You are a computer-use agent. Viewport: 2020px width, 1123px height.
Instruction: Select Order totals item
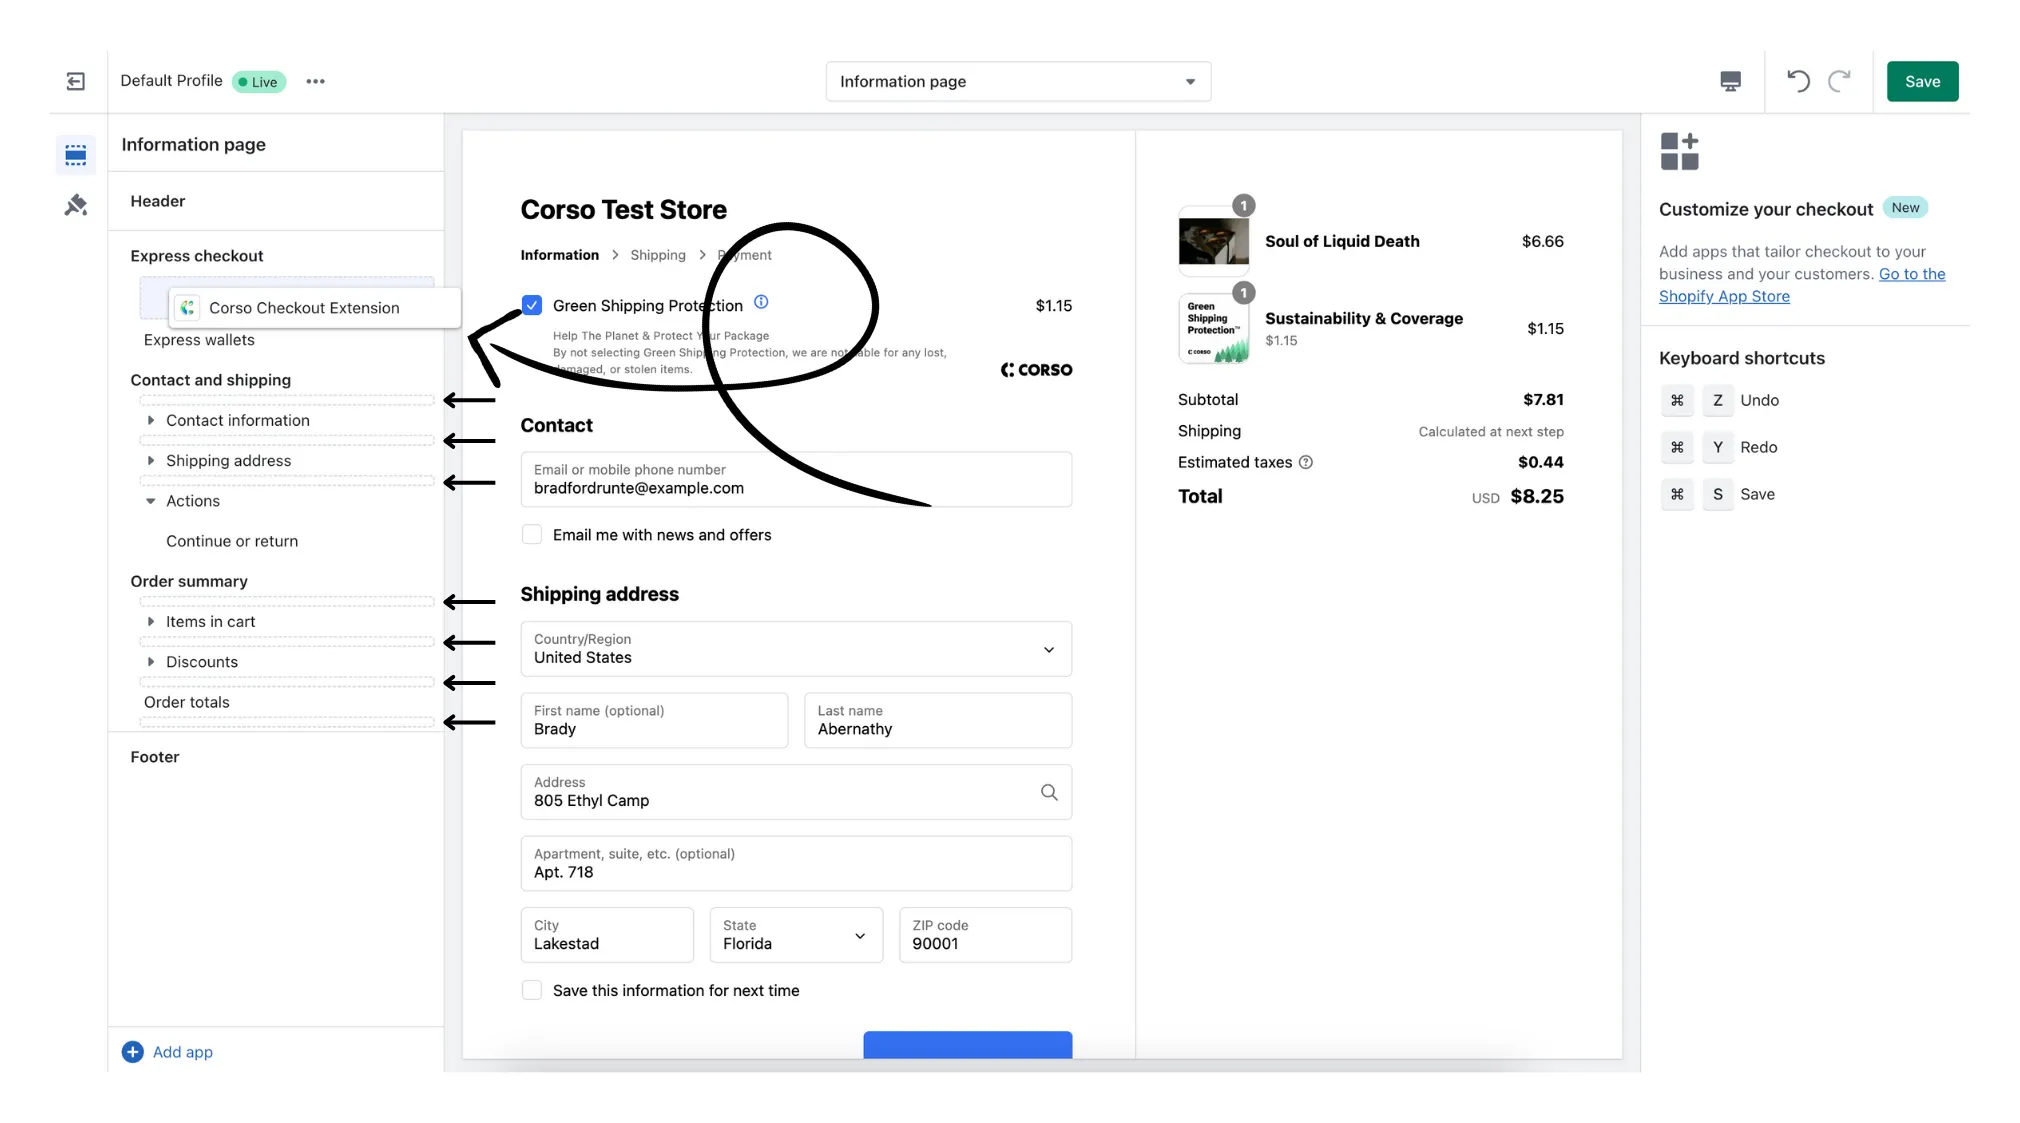tap(187, 702)
